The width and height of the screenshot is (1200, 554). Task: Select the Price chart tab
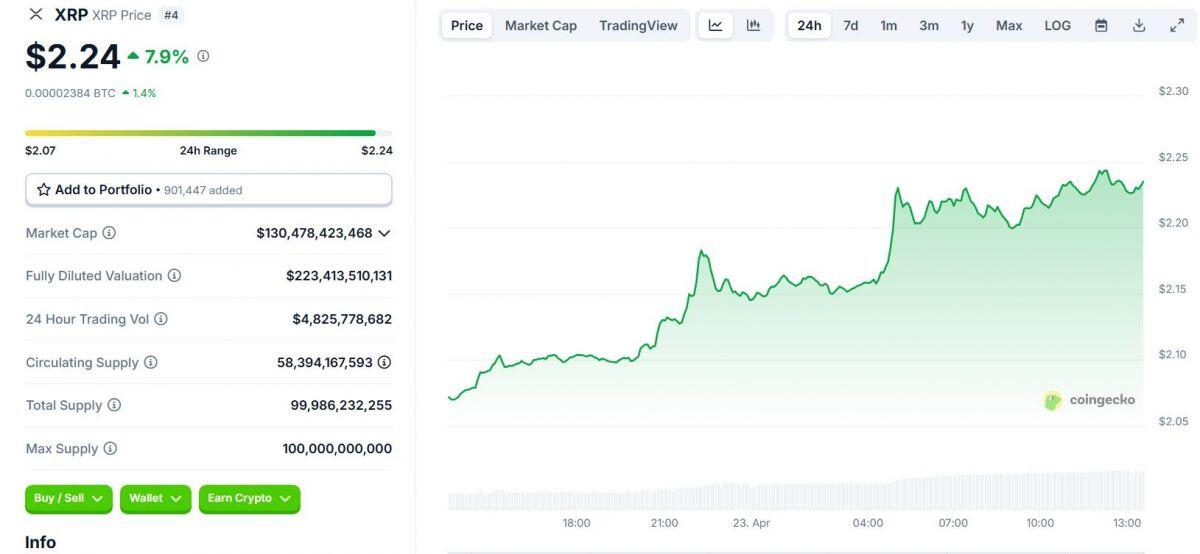[x=467, y=26]
